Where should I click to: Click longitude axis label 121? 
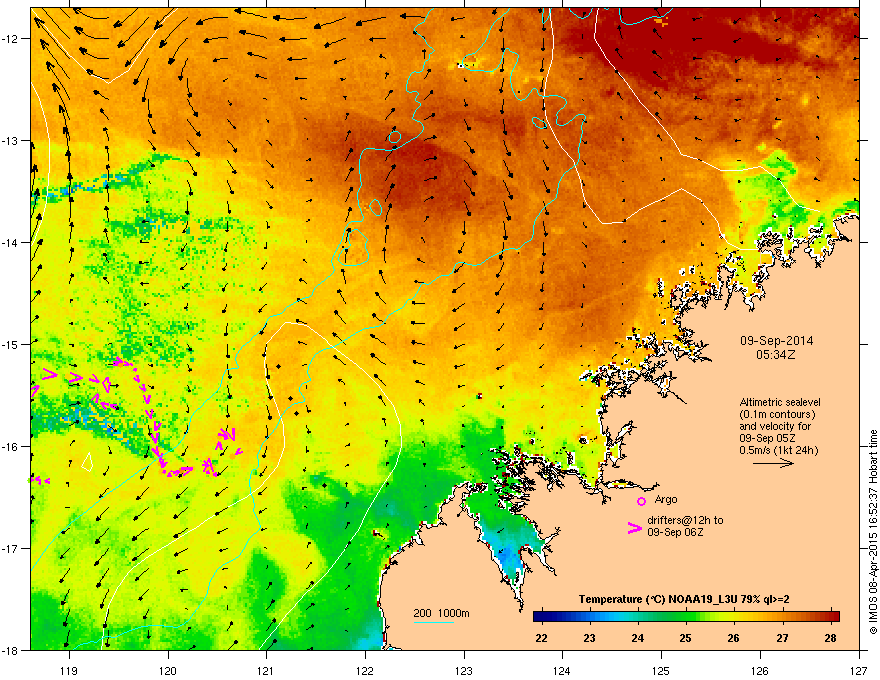click(267, 670)
